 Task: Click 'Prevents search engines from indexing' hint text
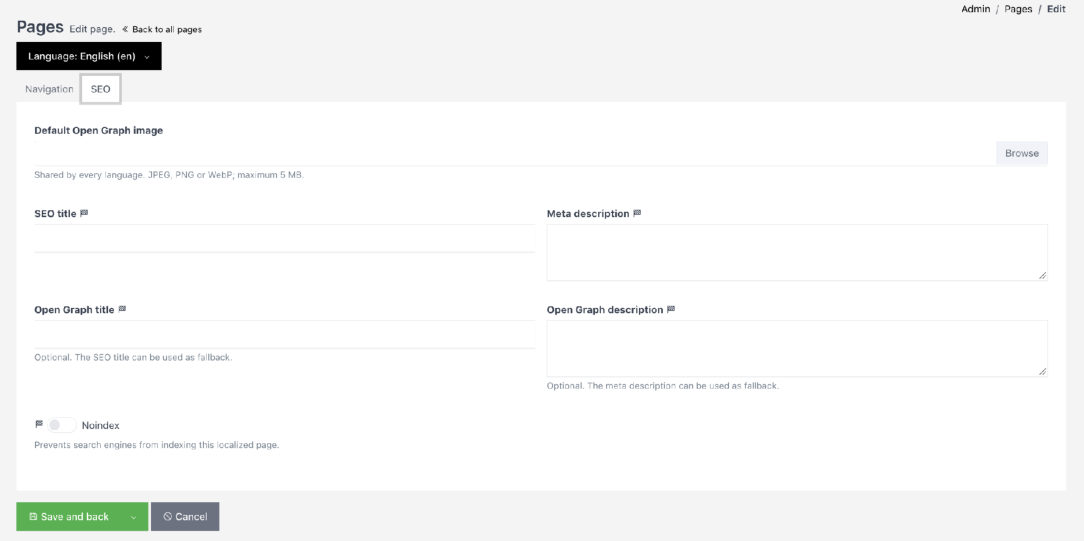coord(156,445)
